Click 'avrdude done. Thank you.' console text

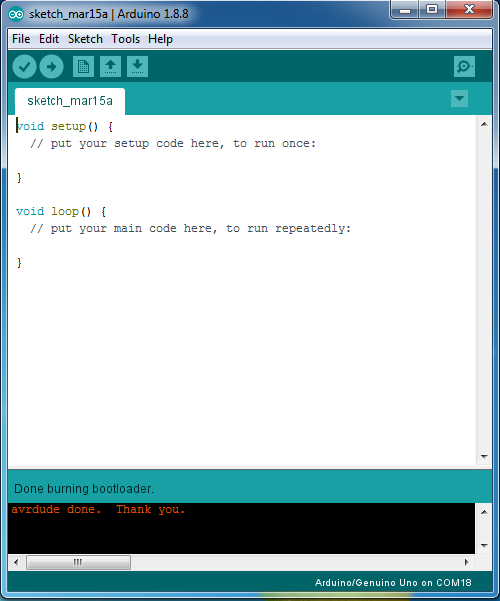click(98, 510)
